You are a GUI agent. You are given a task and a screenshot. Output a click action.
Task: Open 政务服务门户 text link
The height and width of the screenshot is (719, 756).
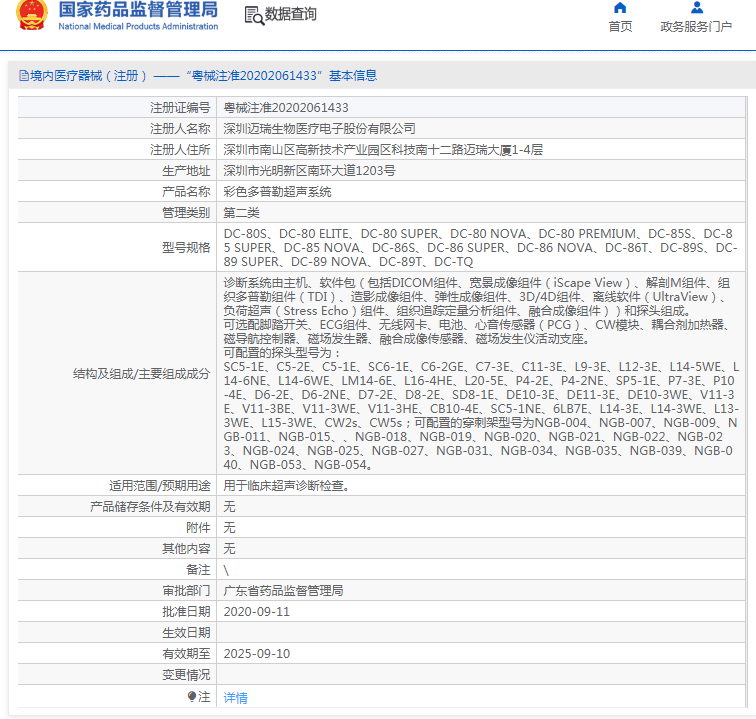tap(696, 27)
